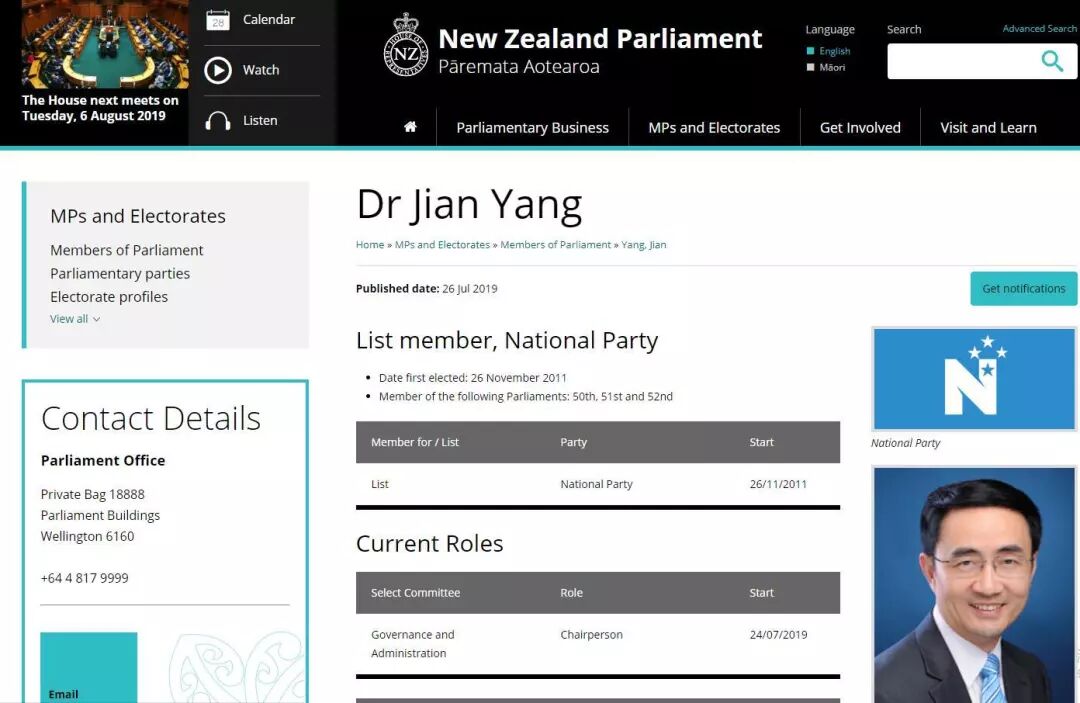Image resolution: width=1080 pixels, height=703 pixels.
Task: Click the Listen headphones icon
Action: coord(218,120)
